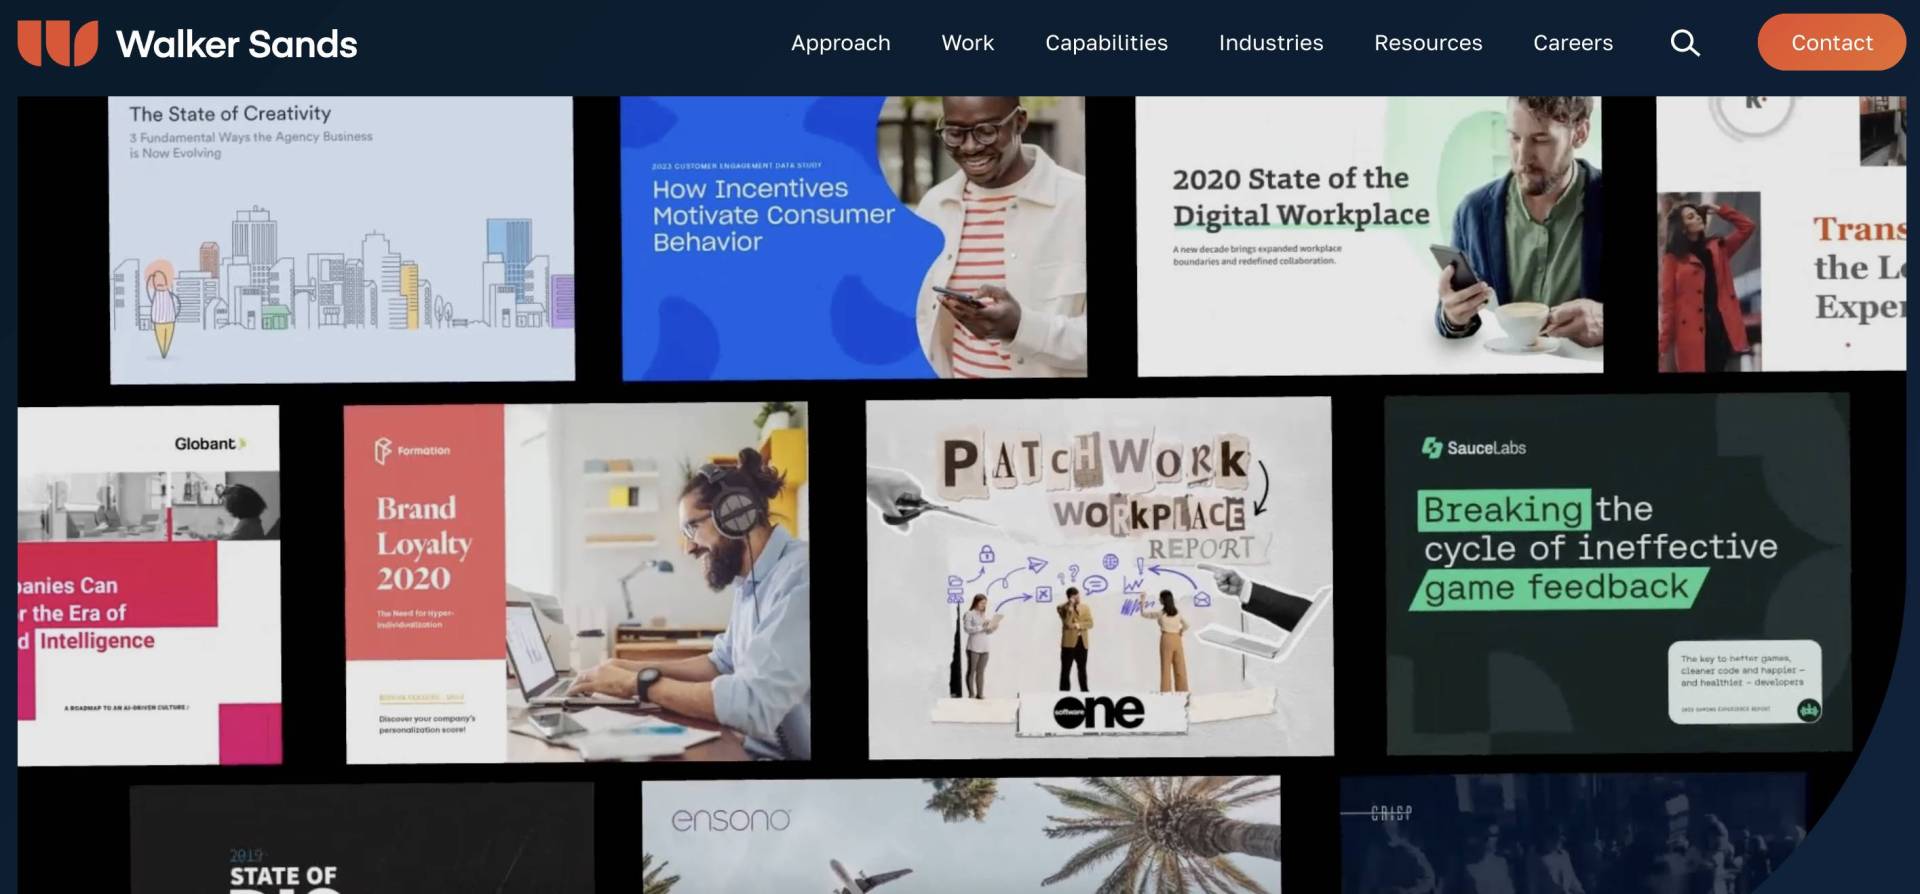Click the Software One logo on Patchwork card
The width and height of the screenshot is (1920, 894).
(1098, 711)
